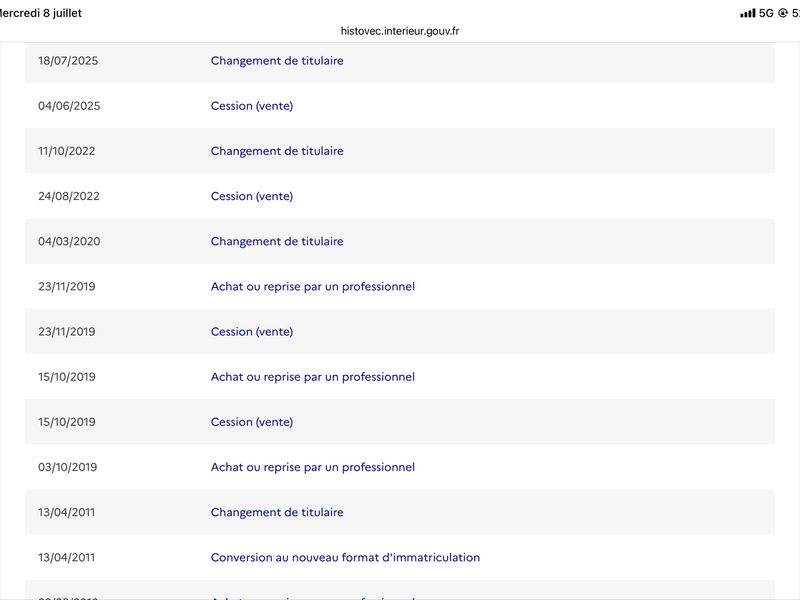The height and width of the screenshot is (600, 800).
Task: Open the 04/03/2020 Changement de titulaire entry
Action: click(x=400, y=241)
